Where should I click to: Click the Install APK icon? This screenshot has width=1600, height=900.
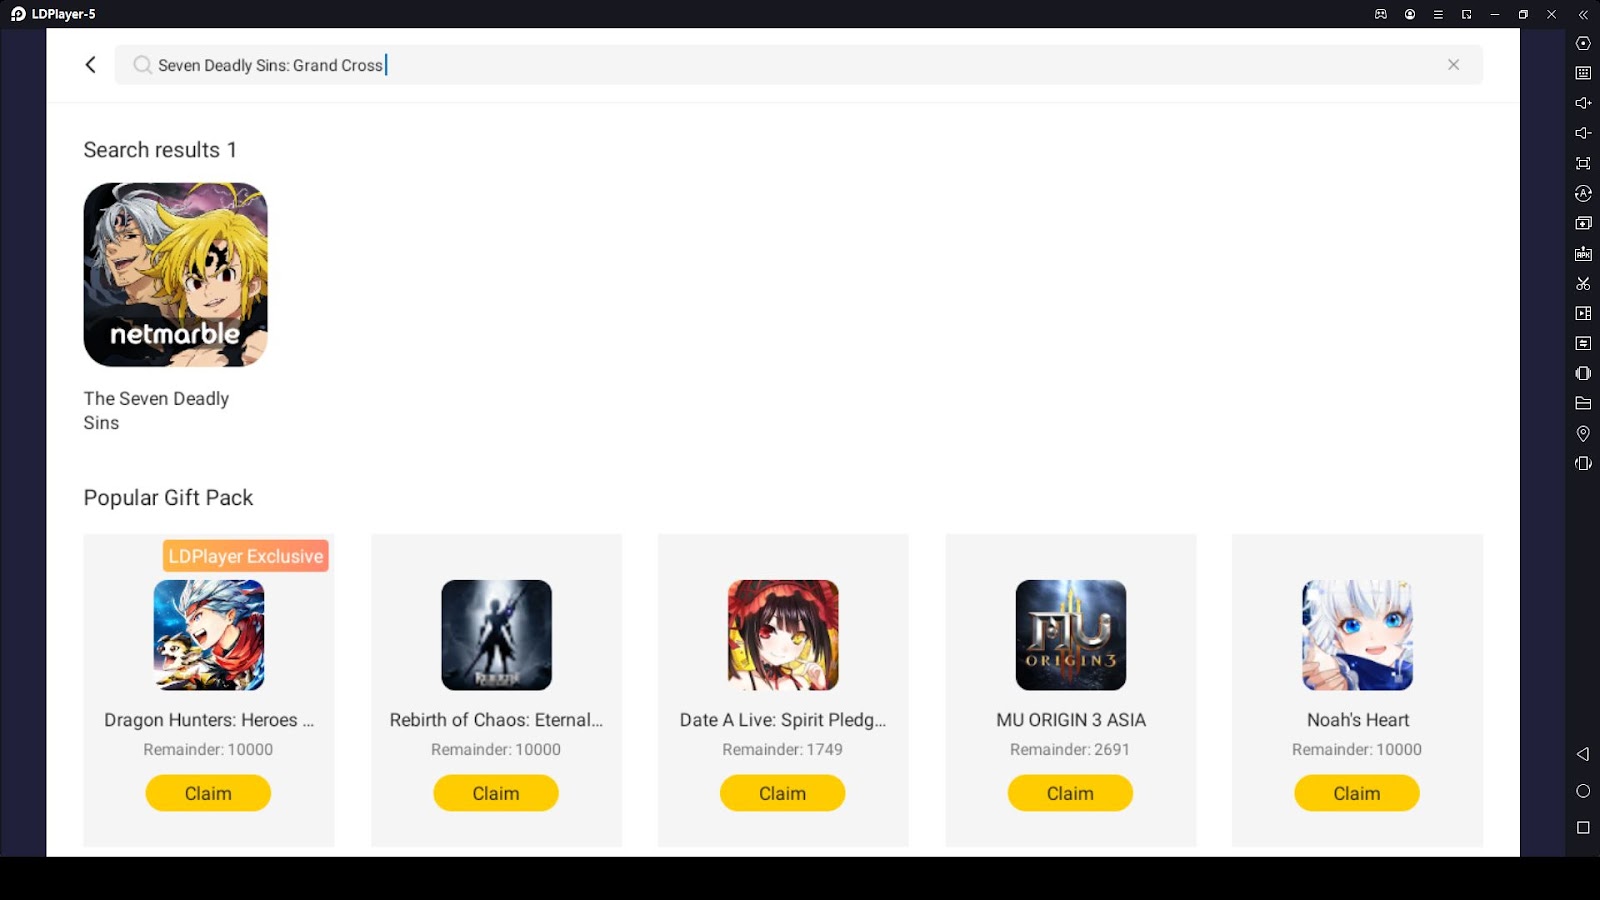[1583, 254]
